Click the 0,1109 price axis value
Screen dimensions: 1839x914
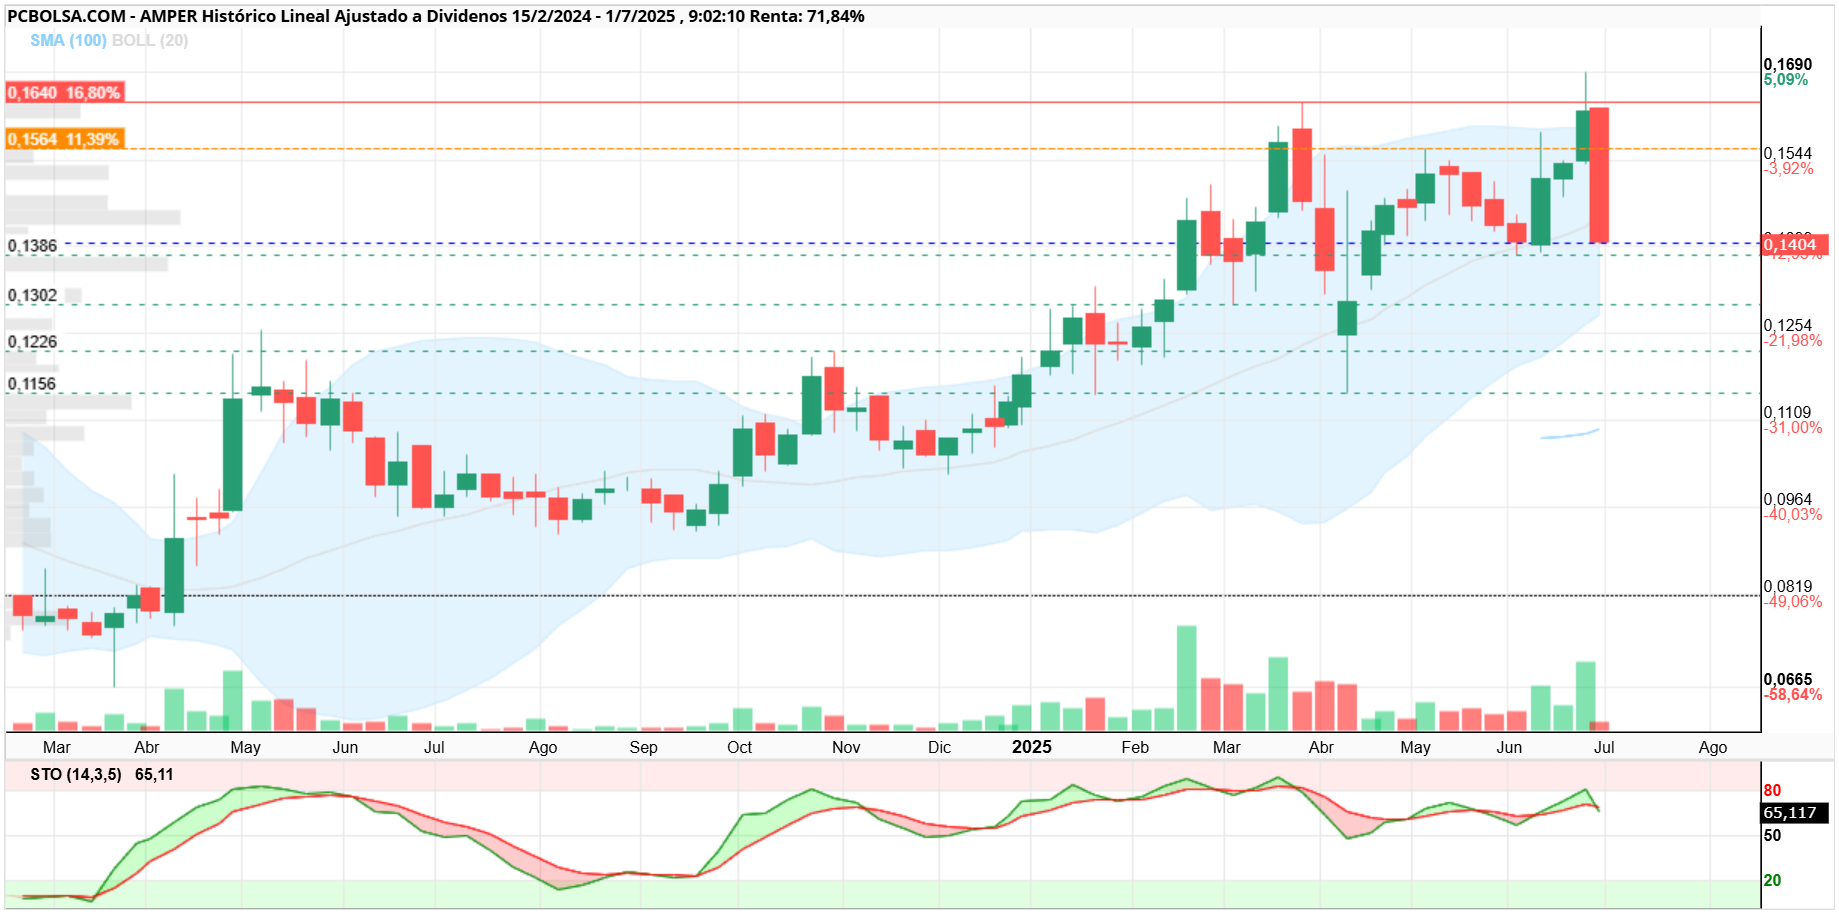(1787, 412)
